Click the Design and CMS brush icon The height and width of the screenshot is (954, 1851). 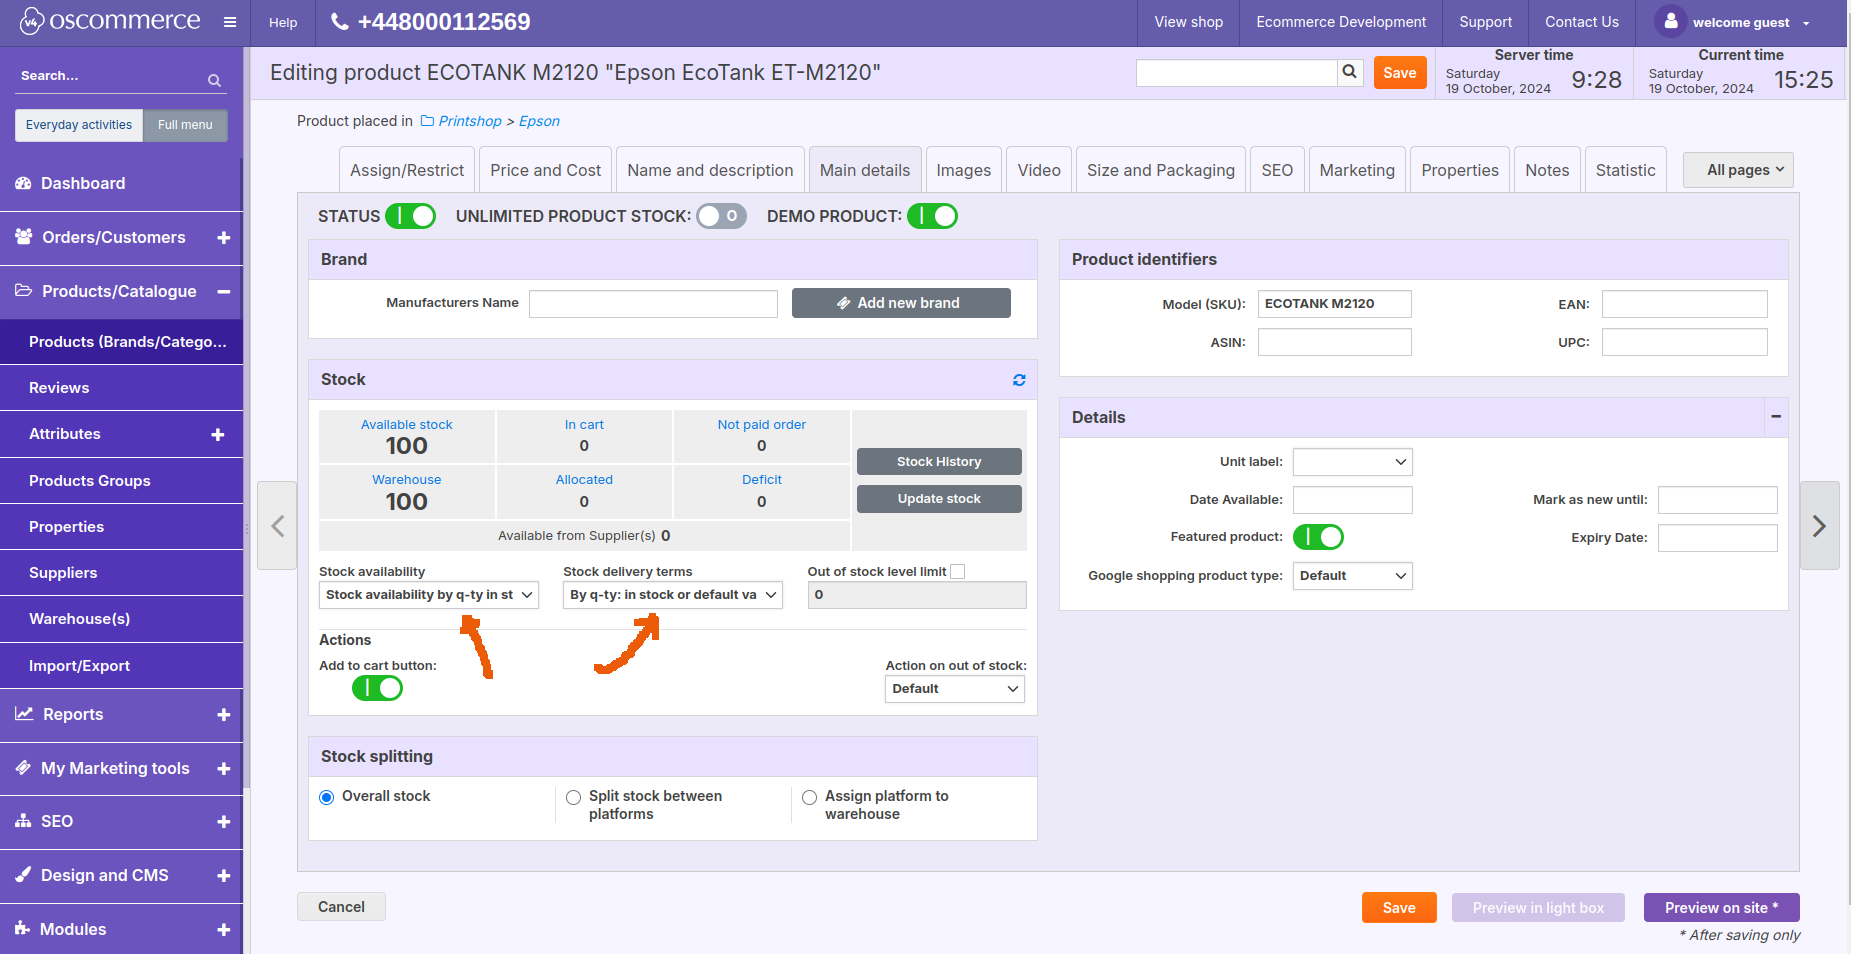click(23, 875)
